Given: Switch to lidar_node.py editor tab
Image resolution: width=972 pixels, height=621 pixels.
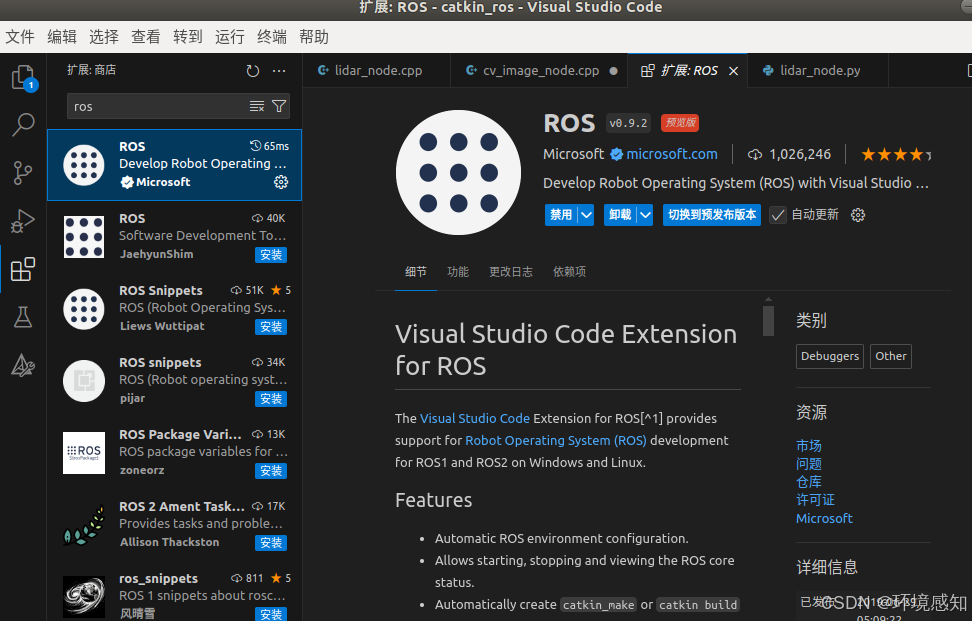Looking at the screenshot, I should (818, 71).
